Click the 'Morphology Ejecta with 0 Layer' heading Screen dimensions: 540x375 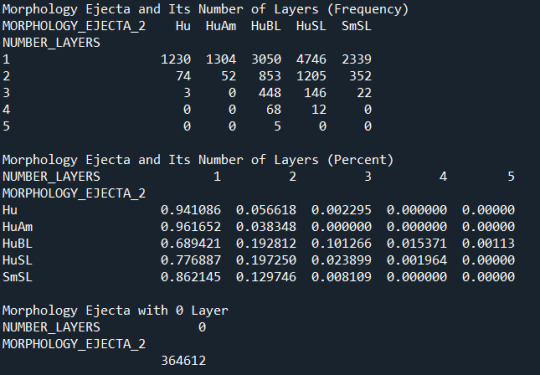(115, 311)
